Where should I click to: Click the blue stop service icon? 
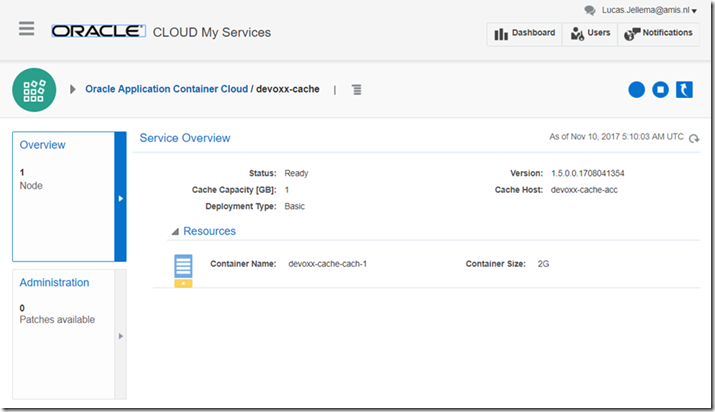point(660,90)
